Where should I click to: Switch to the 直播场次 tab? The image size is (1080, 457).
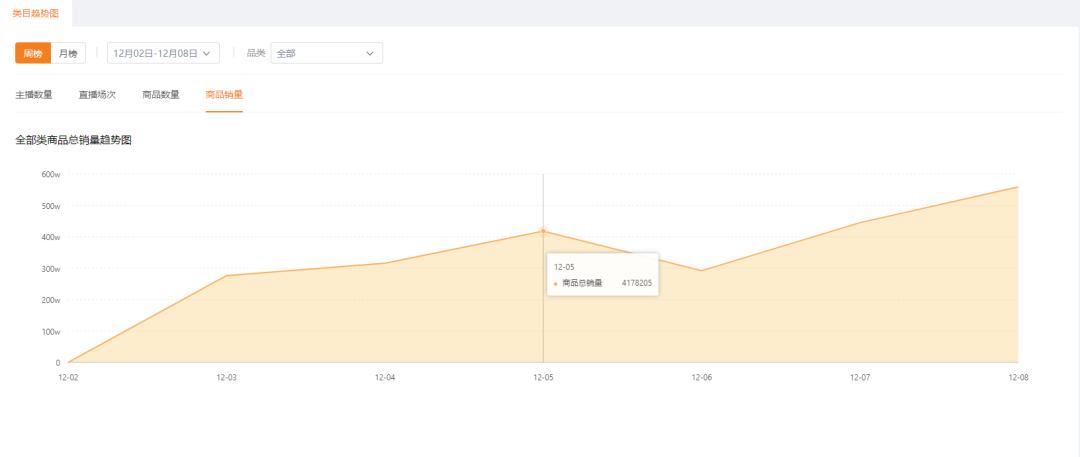97,95
